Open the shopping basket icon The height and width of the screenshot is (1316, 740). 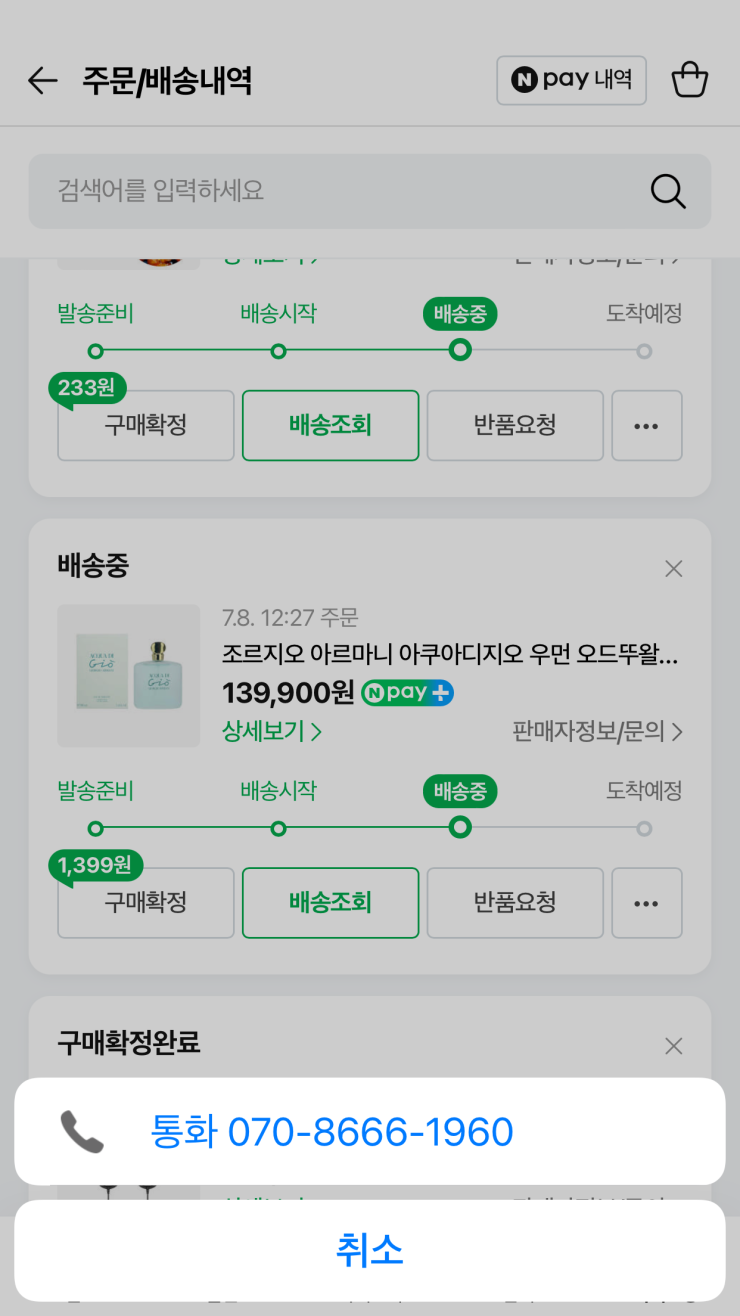(x=690, y=80)
